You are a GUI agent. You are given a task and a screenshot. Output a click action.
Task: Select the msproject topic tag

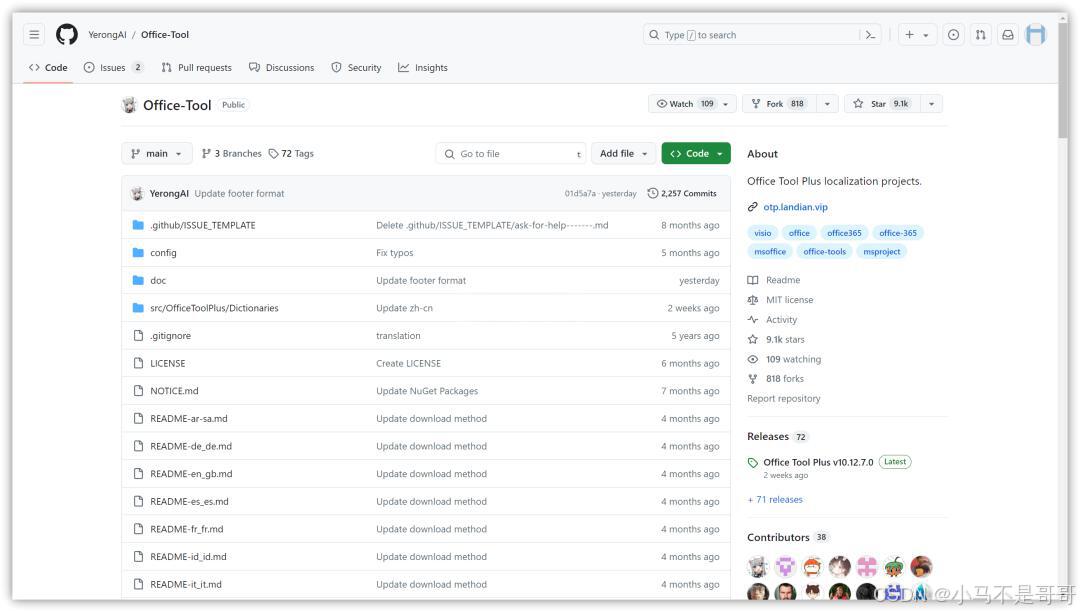pos(882,251)
